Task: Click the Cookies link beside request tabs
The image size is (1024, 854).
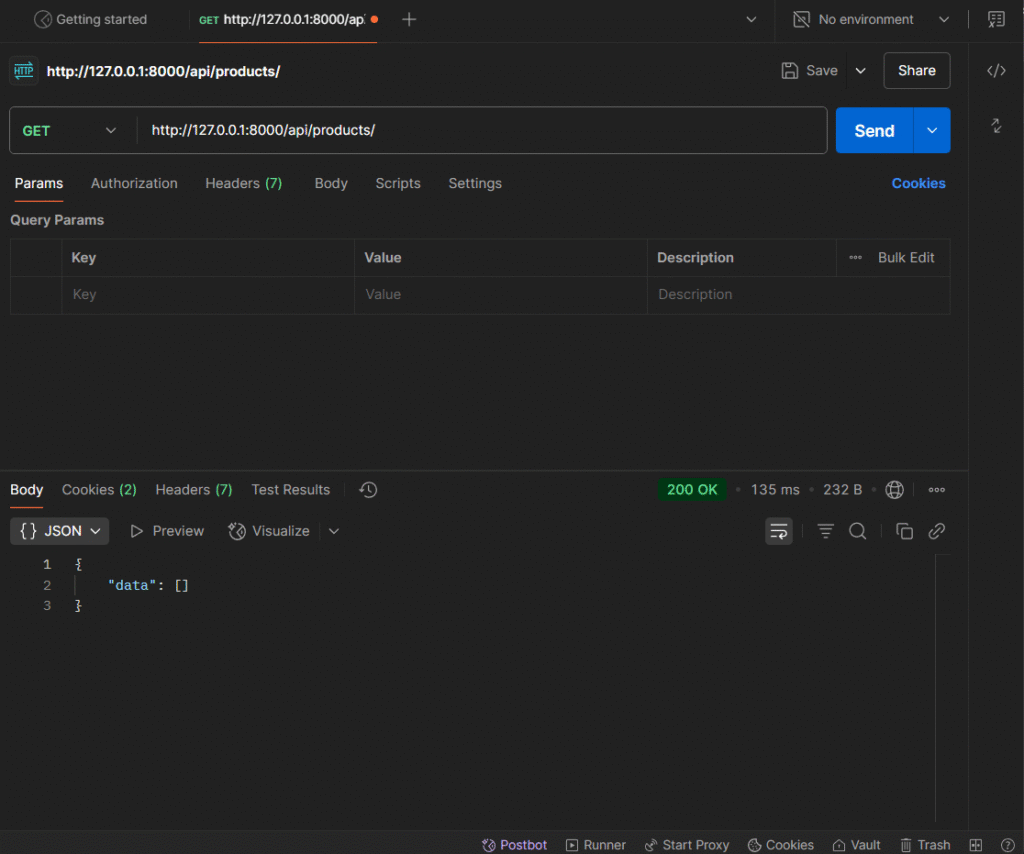Action: [918, 184]
